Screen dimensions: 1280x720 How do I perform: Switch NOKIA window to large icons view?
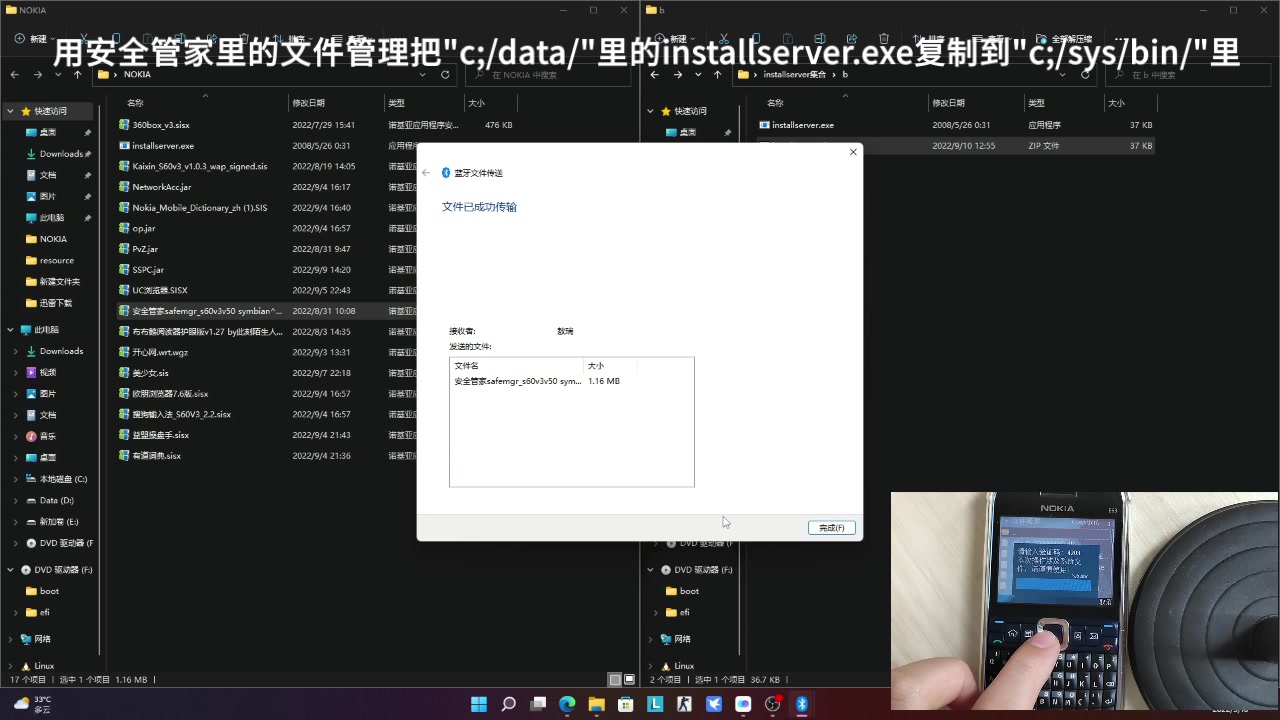pyautogui.click(x=628, y=679)
